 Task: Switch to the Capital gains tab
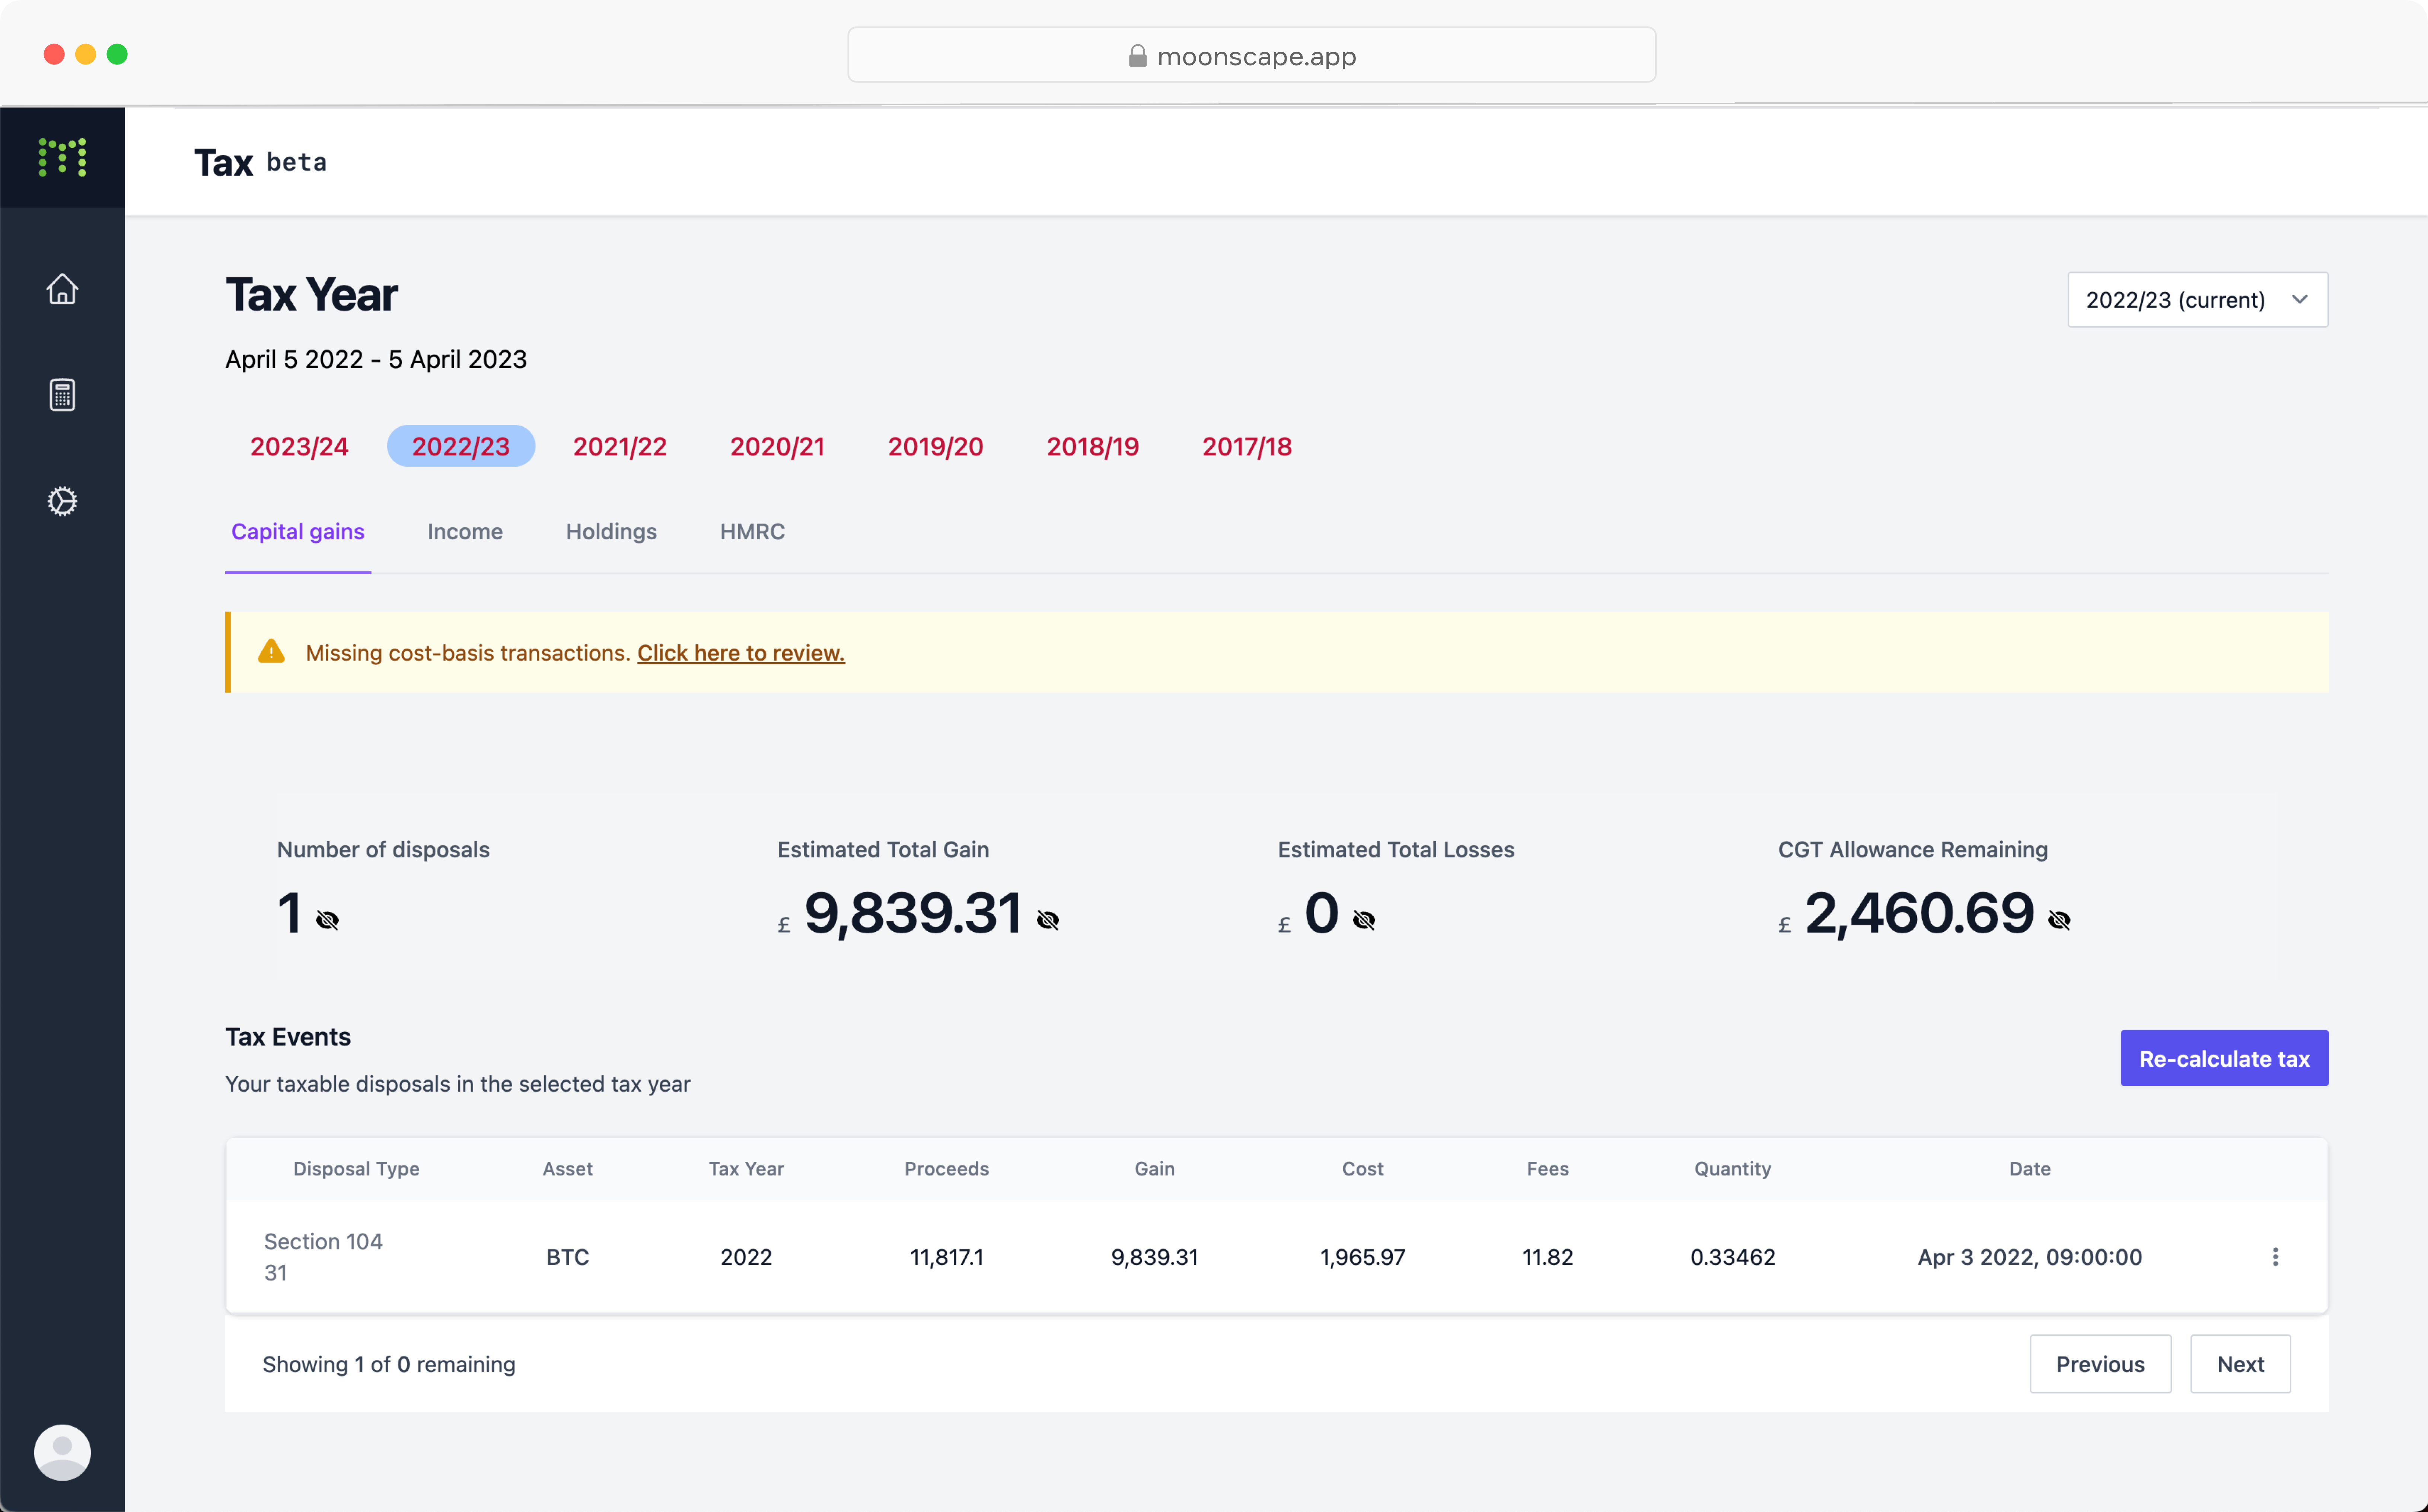(x=298, y=531)
